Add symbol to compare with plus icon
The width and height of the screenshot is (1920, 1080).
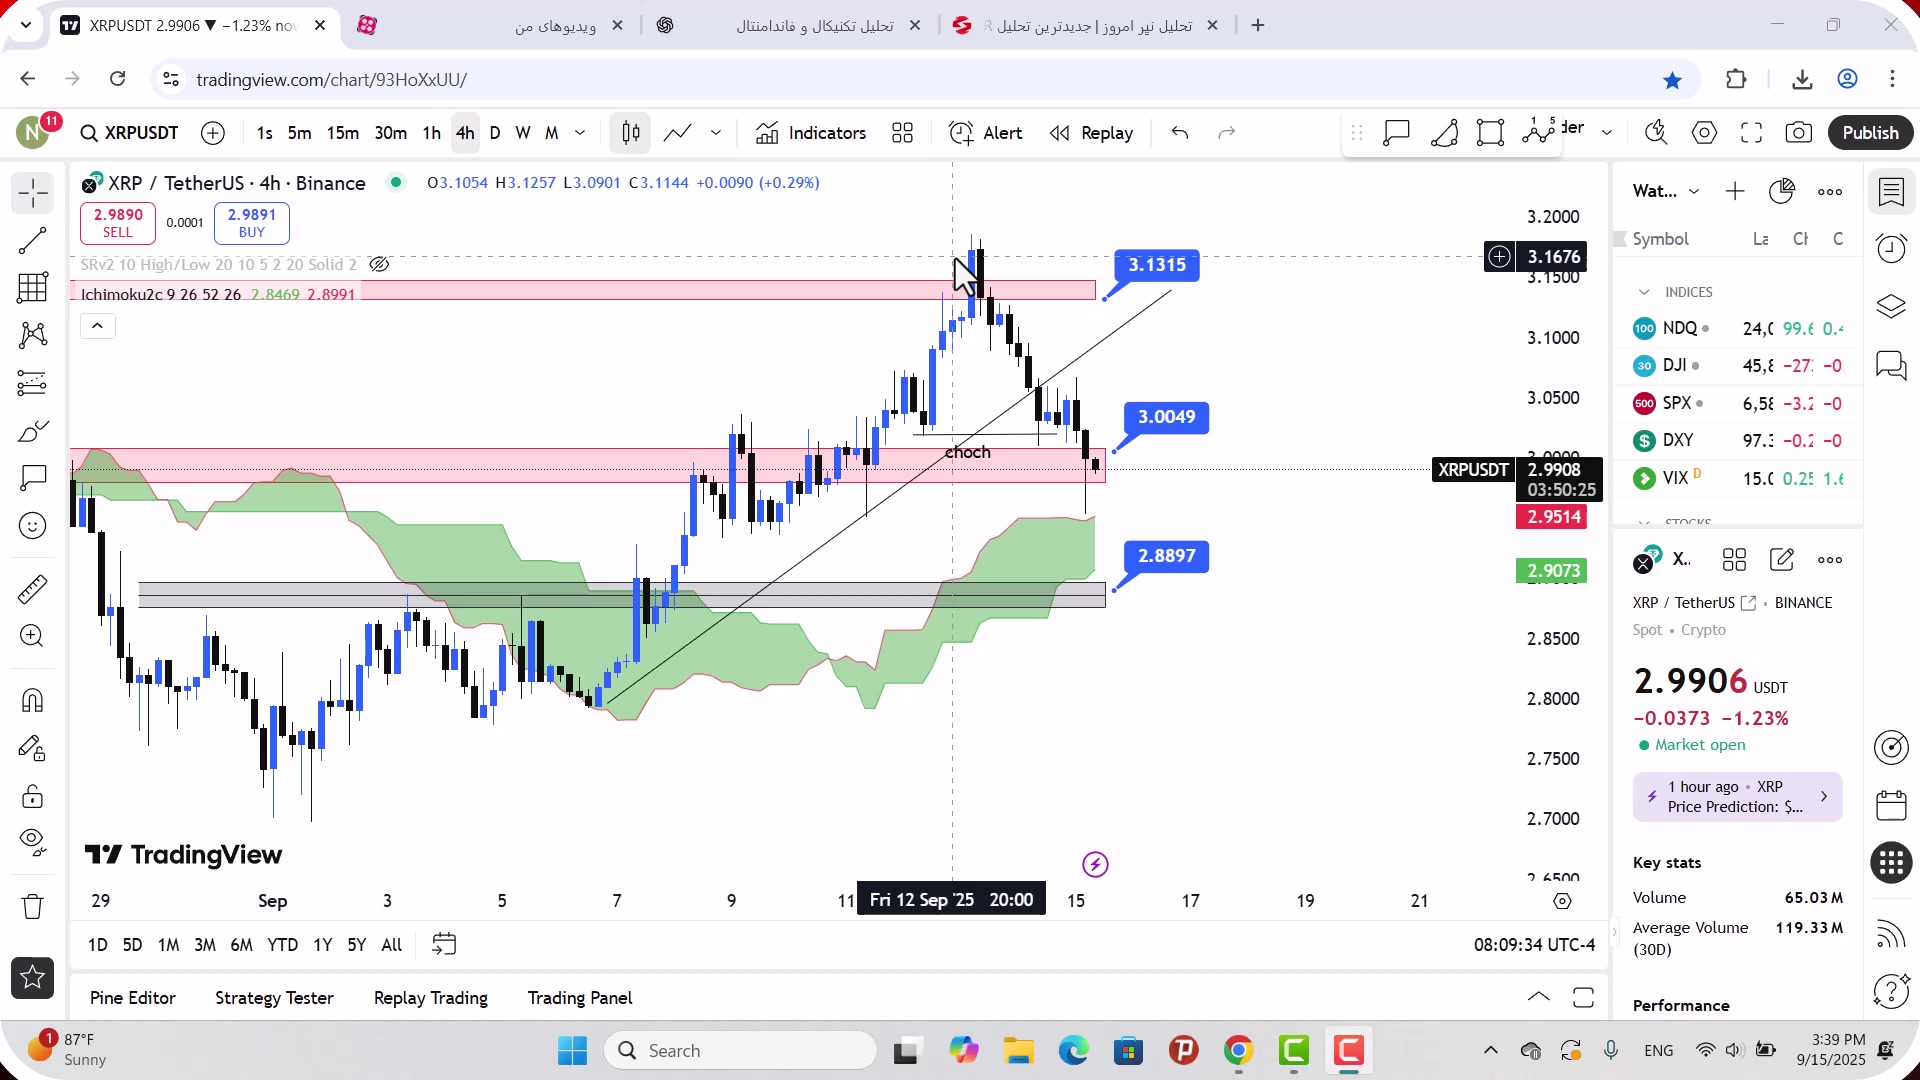[213, 133]
